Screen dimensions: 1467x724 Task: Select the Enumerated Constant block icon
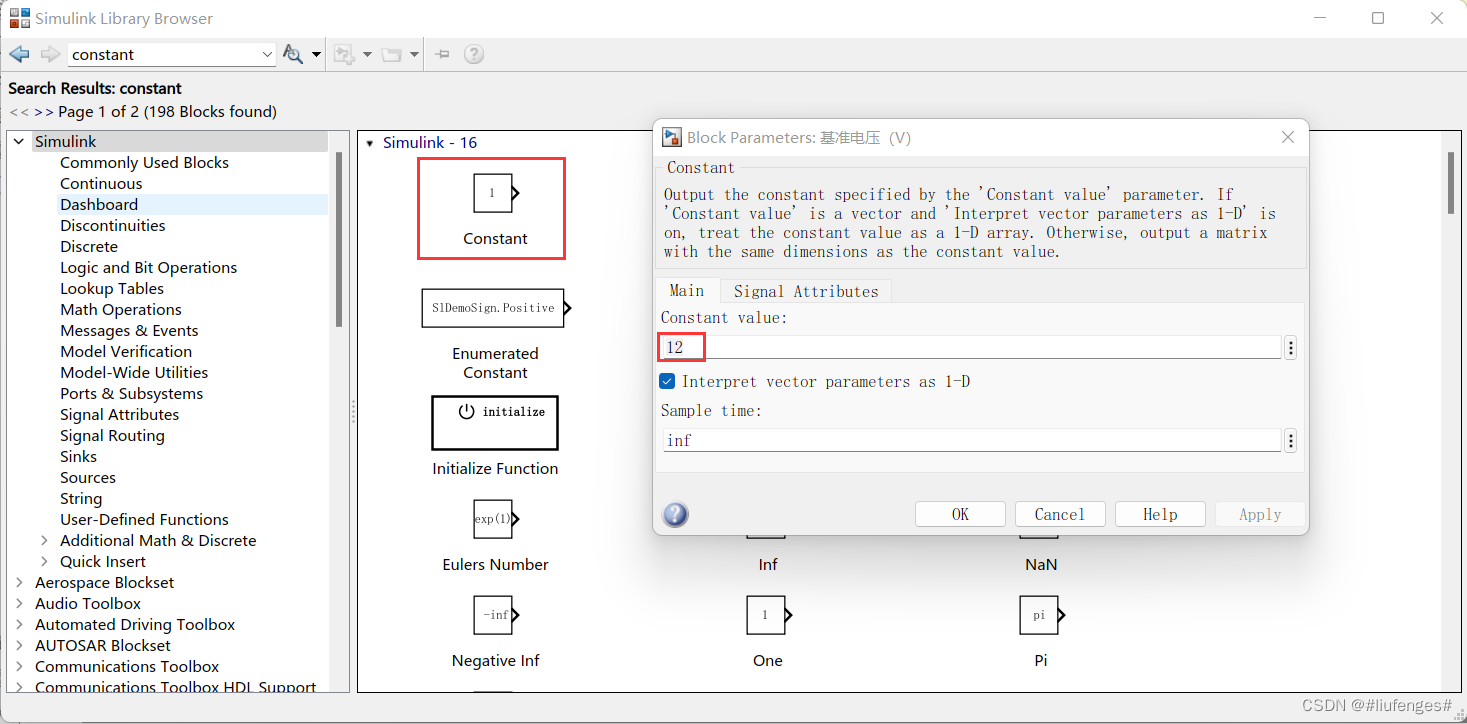(496, 308)
